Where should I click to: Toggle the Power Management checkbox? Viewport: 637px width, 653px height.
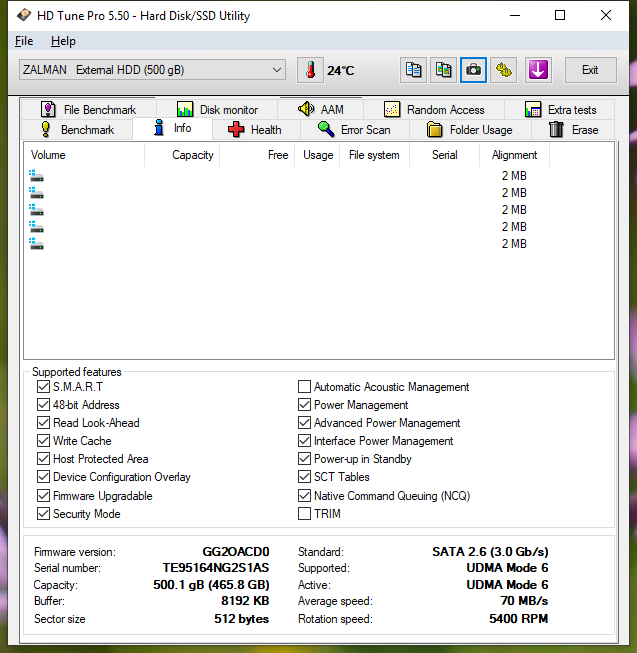pos(304,404)
